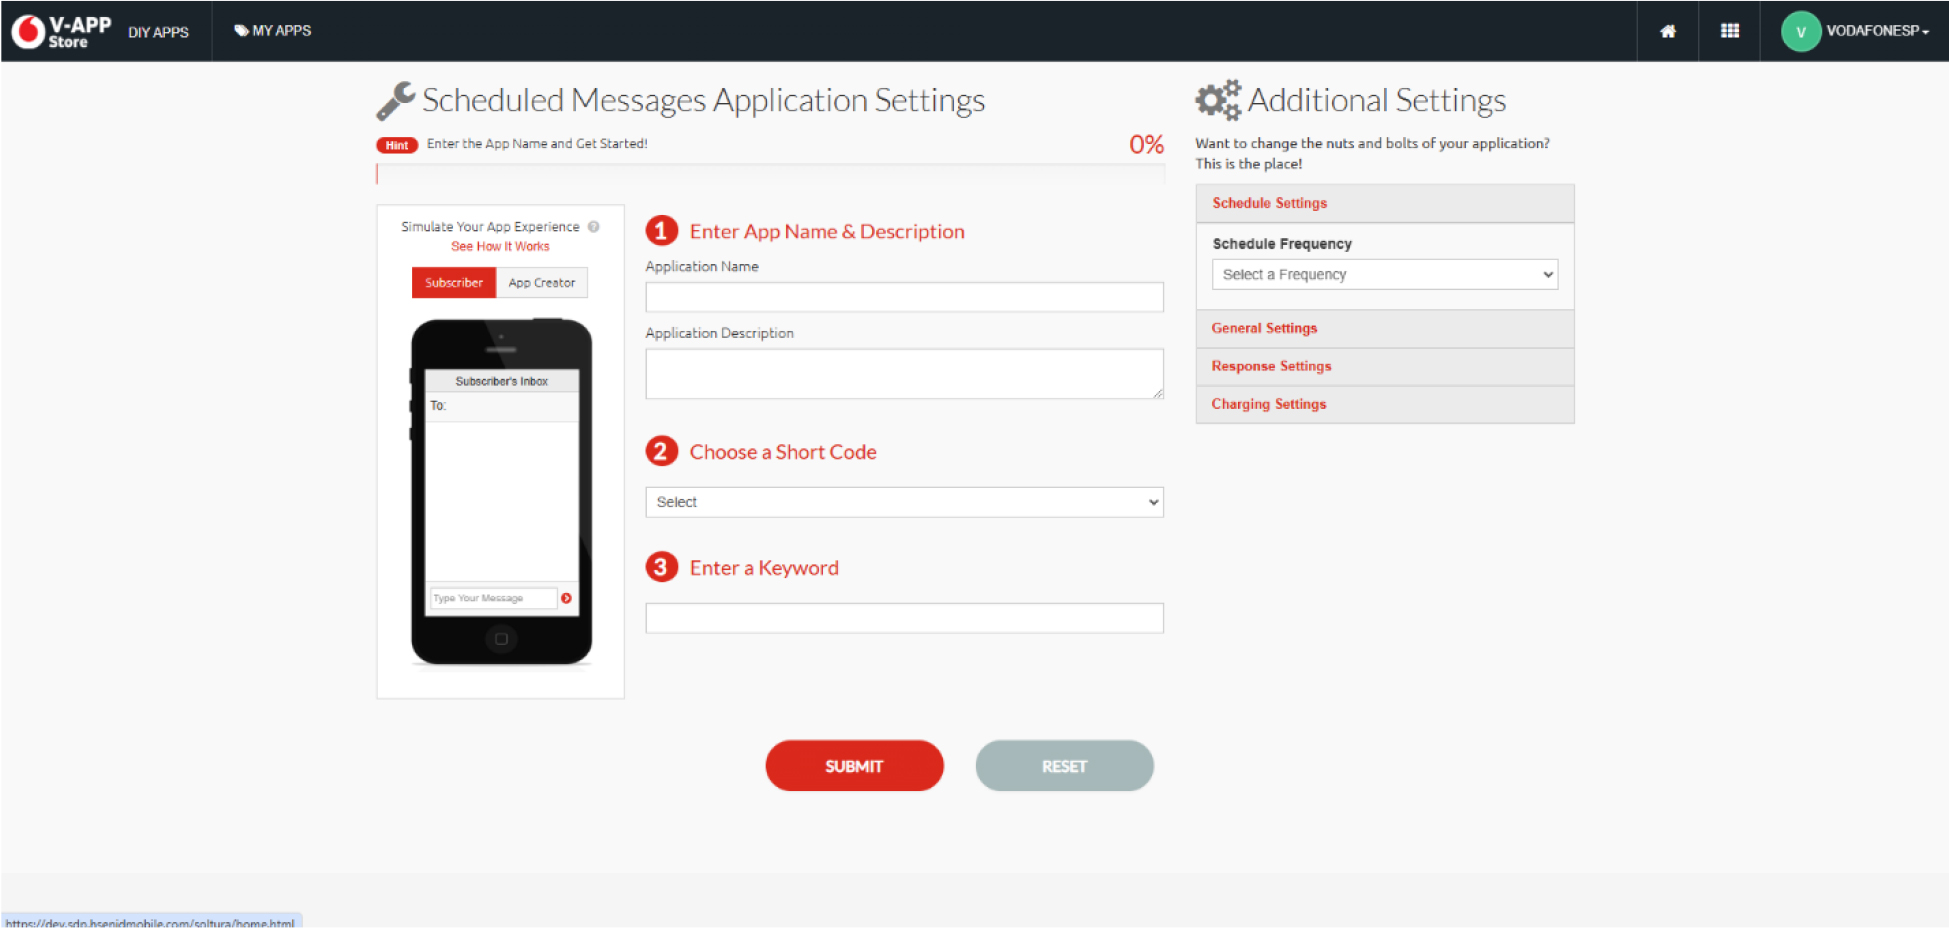
Task: Switch to the App Creator view
Action: [x=542, y=282]
